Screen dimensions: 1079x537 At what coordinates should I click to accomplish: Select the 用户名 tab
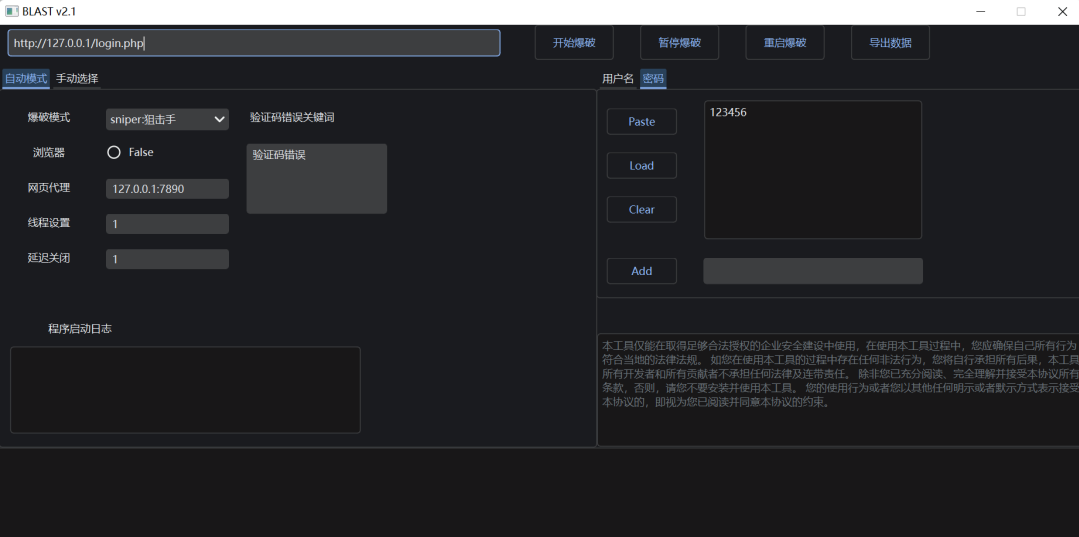(617, 78)
